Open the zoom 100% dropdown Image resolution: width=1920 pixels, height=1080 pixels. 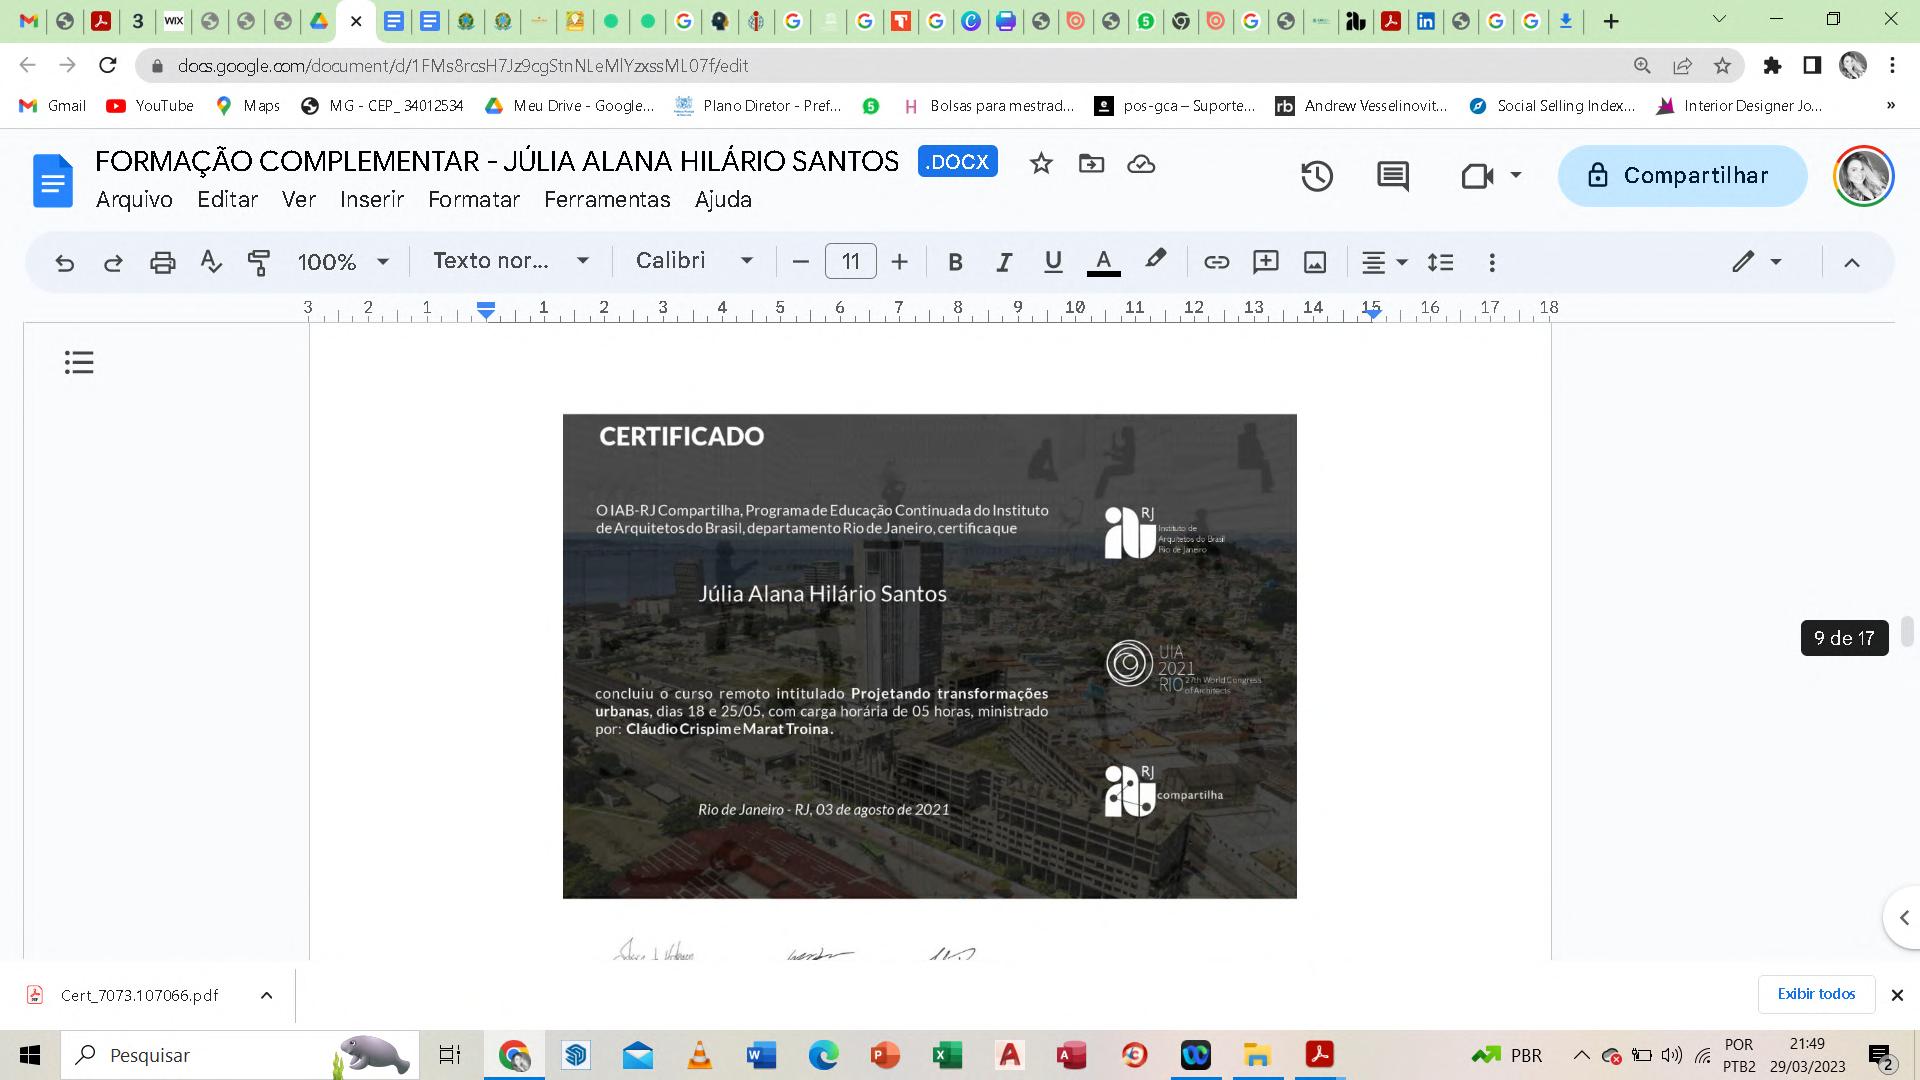pos(343,262)
